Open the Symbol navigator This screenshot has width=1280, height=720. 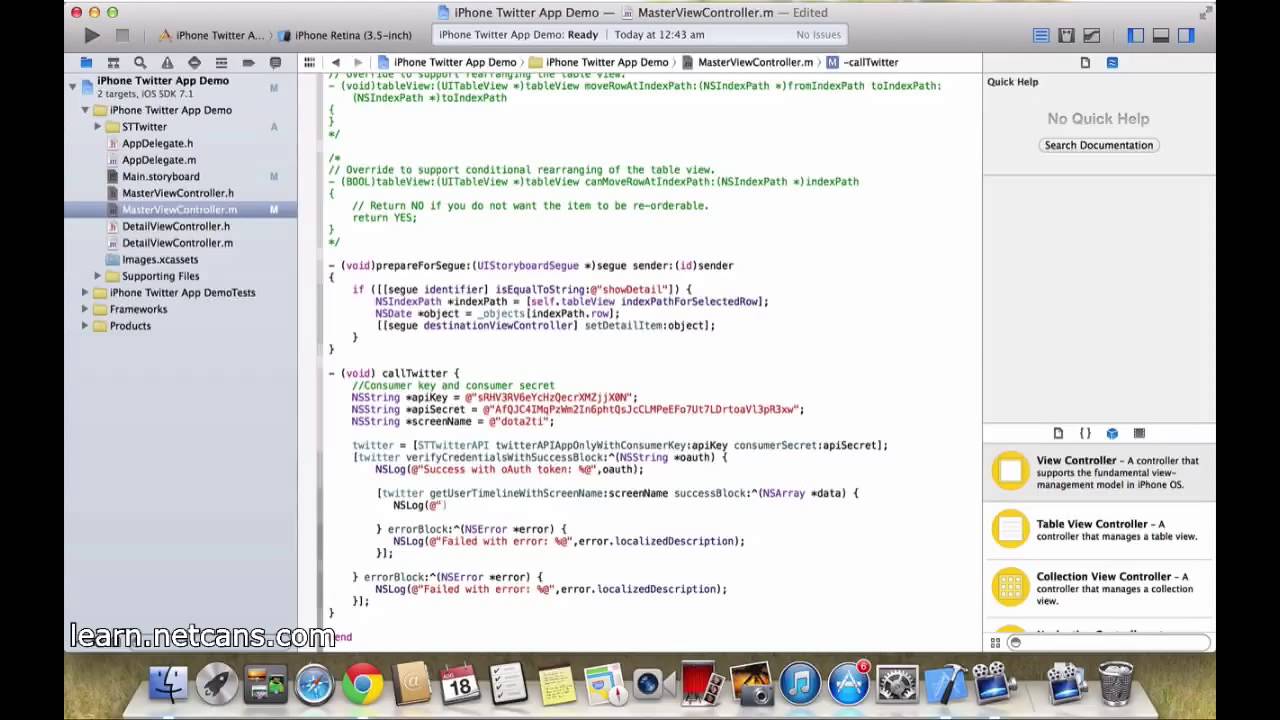pyautogui.click(x=113, y=62)
